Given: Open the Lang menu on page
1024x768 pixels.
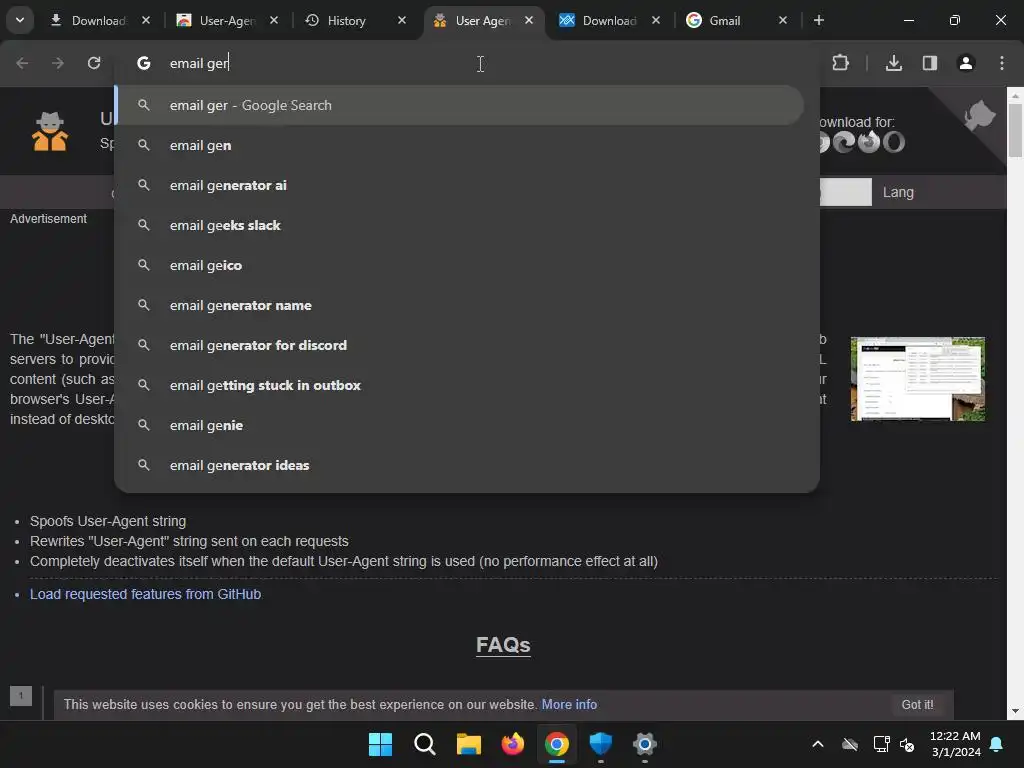Looking at the screenshot, I should coord(898,192).
